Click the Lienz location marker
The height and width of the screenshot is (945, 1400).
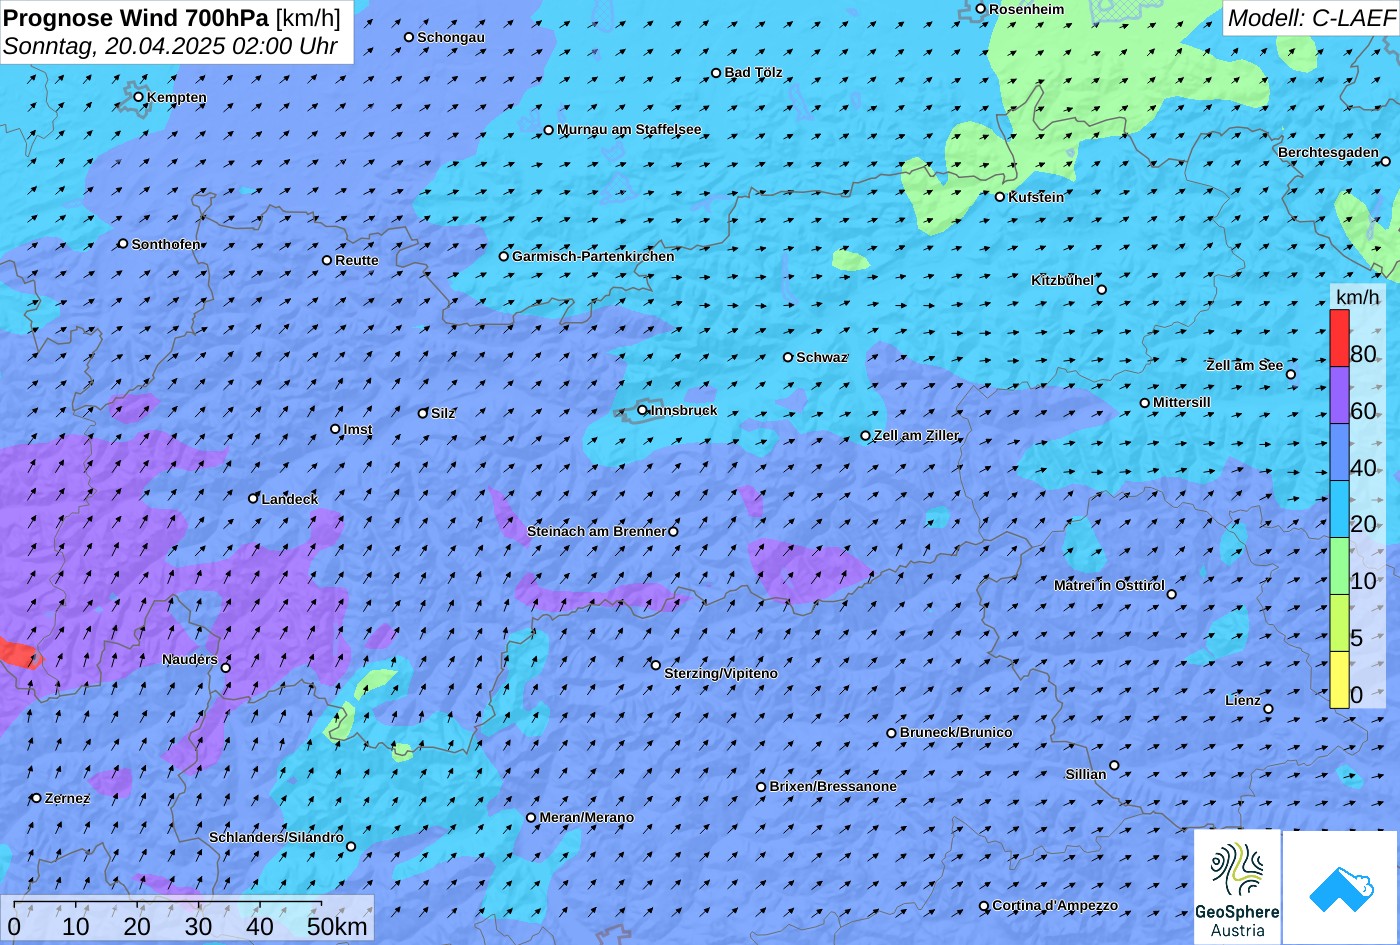[x=1269, y=709]
